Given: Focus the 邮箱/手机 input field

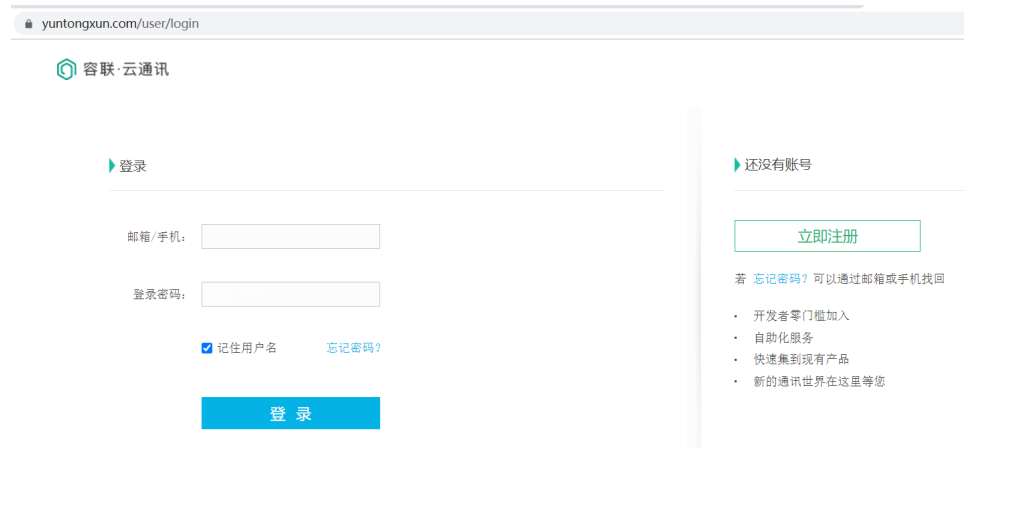Looking at the screenshot, I should tap(290, 236).
